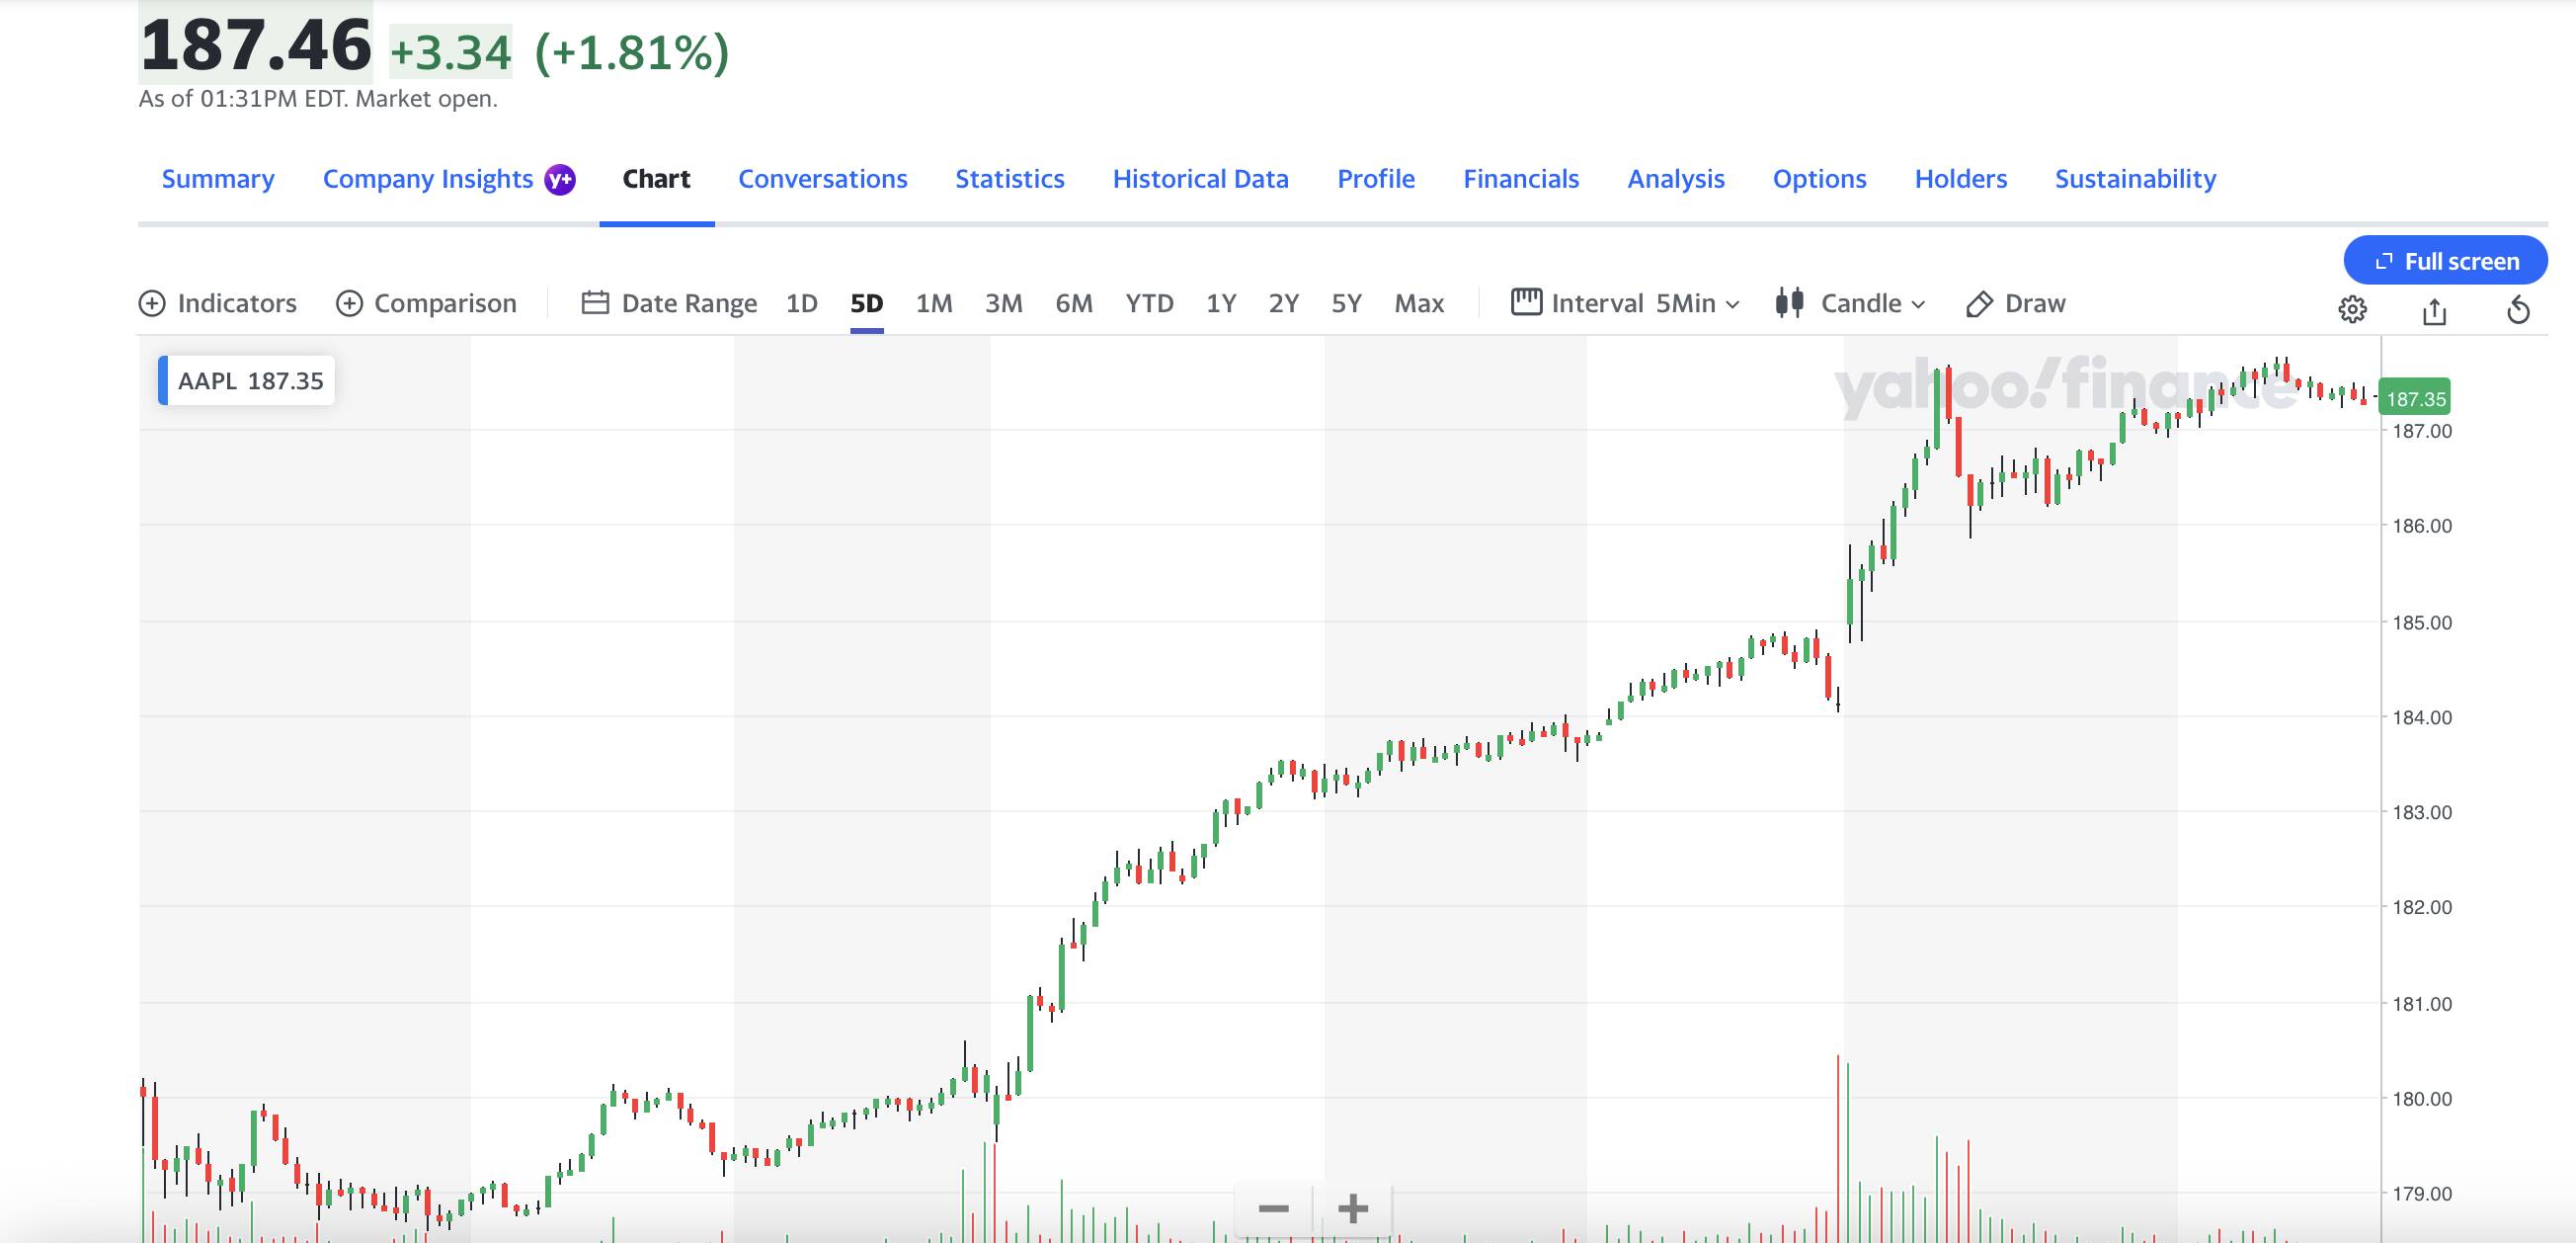Select the 5D range
The image size is (2576, 1243).
point(867,303)
